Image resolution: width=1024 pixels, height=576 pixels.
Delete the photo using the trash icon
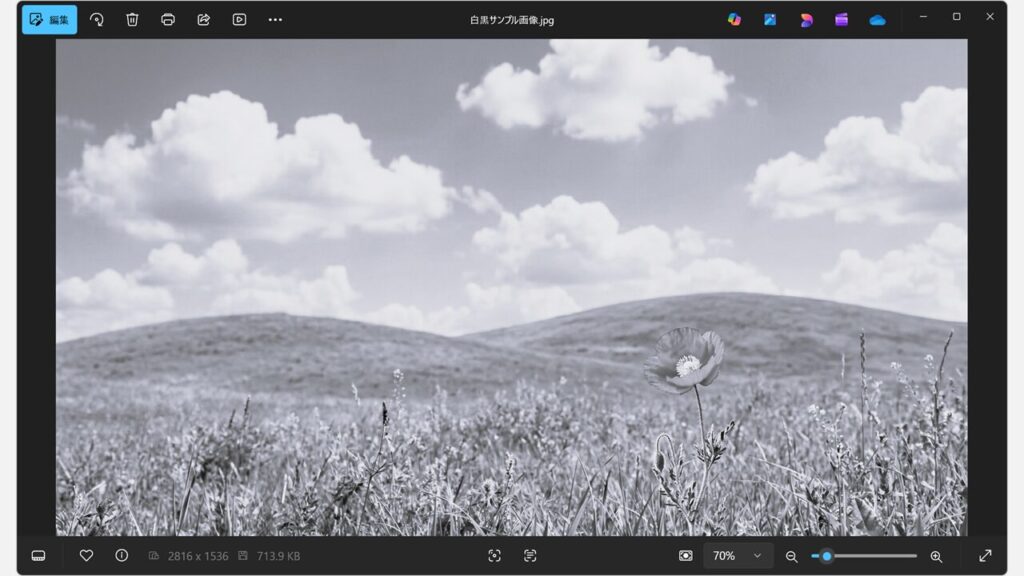(x=132, y=19)
